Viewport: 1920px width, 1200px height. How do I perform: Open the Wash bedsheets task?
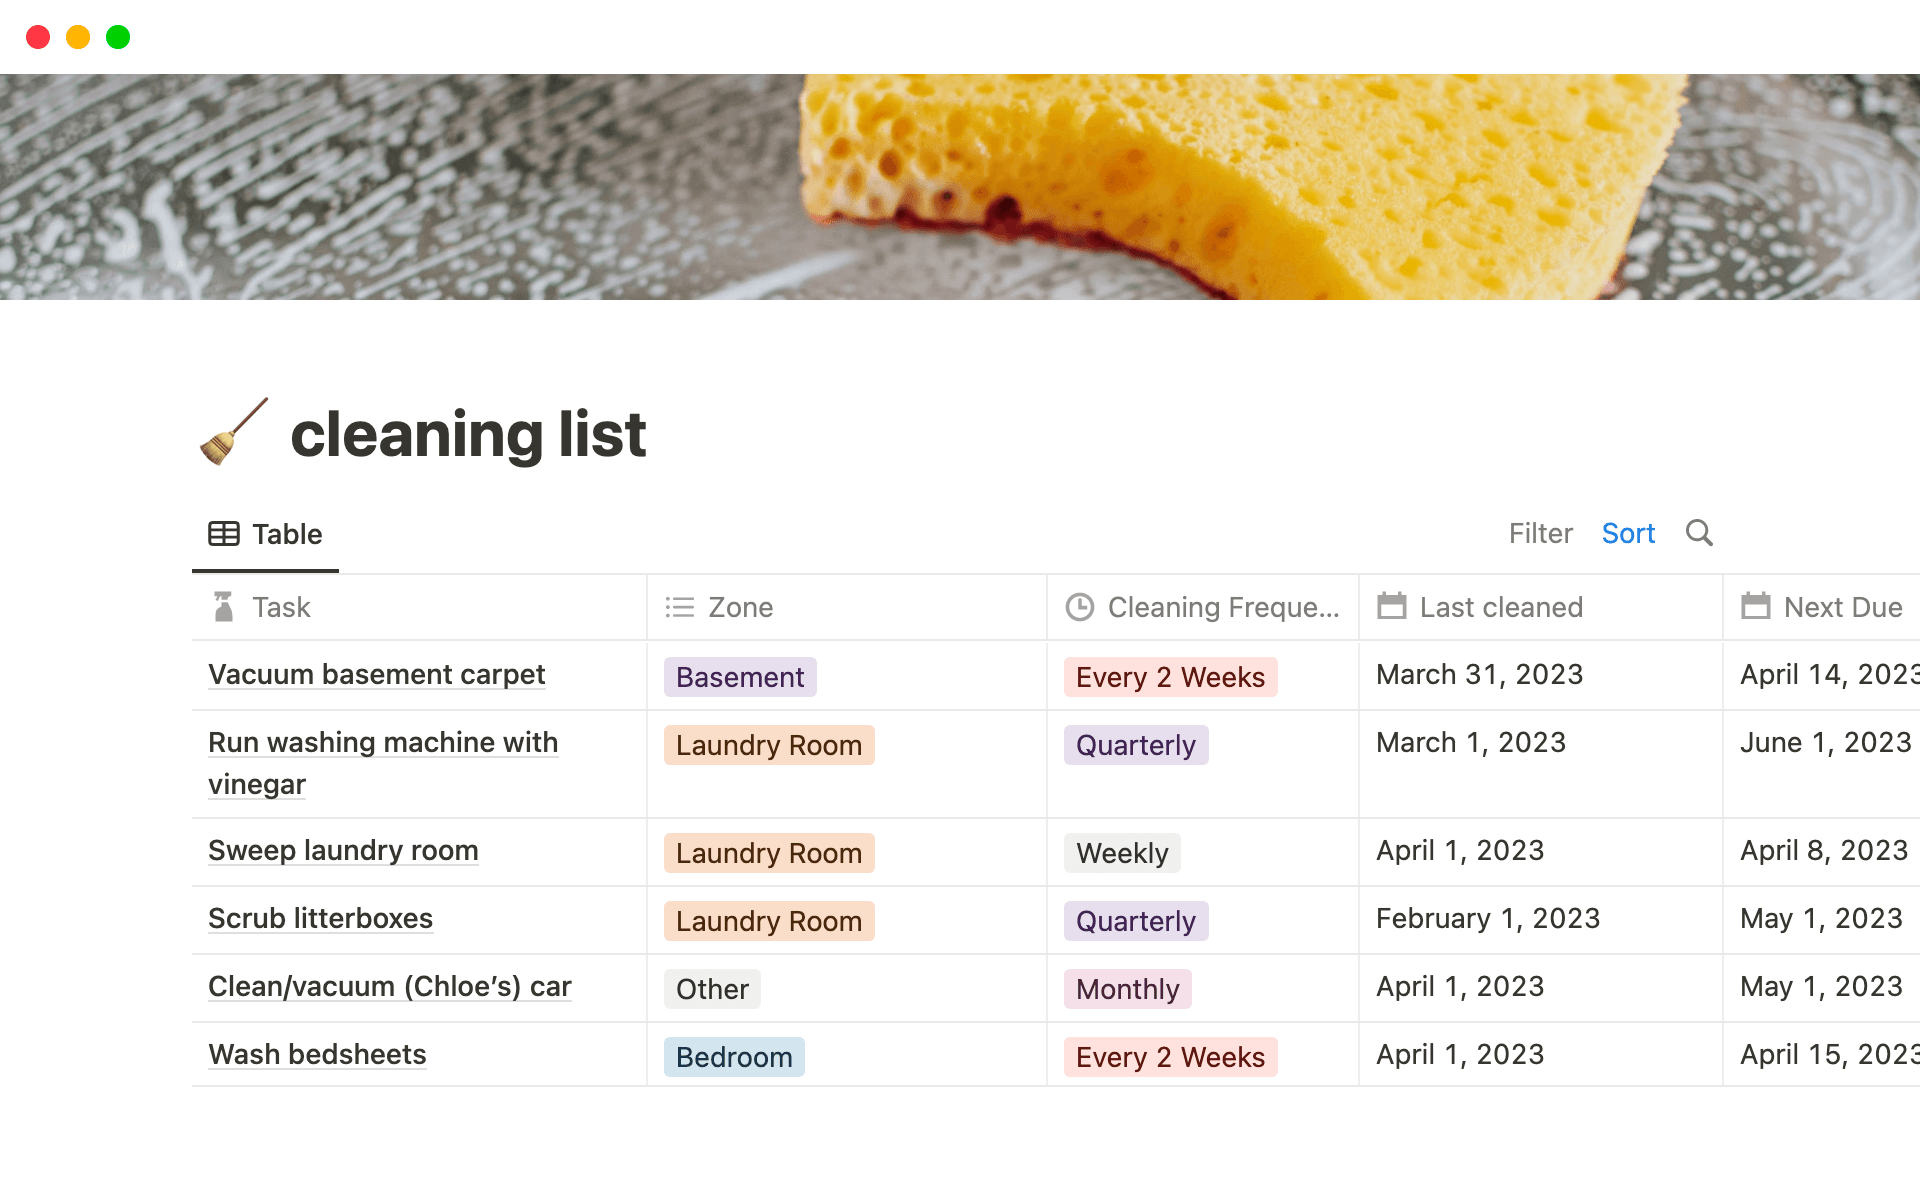(x=317, y=1054)
